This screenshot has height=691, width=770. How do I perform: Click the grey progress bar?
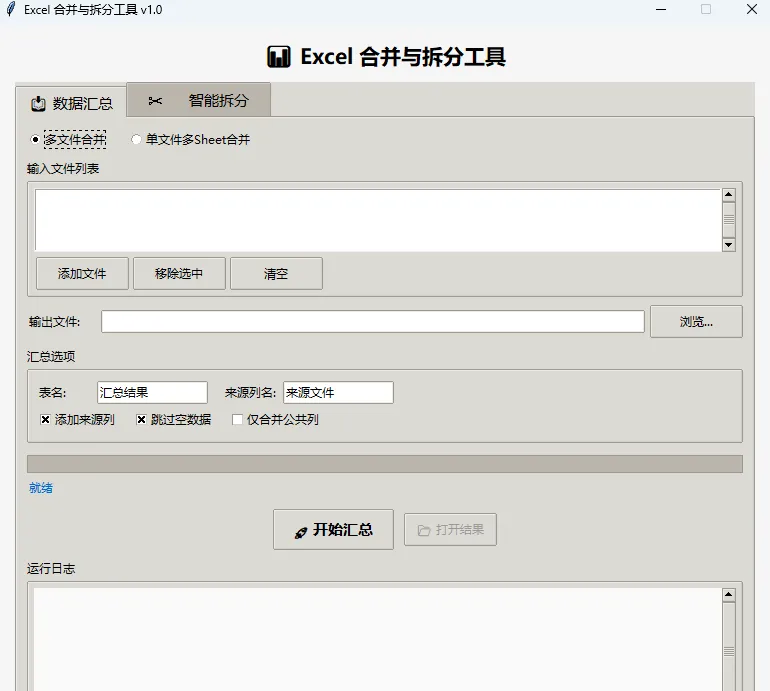click(x=385, y=464)
